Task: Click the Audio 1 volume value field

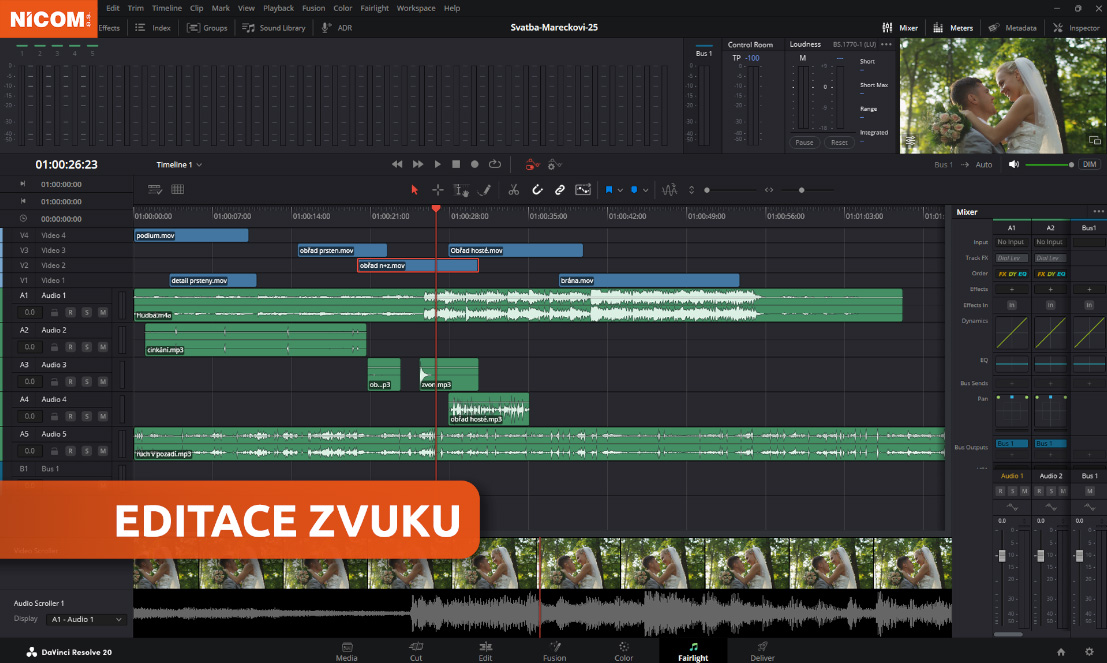Action: pos(30,312)
